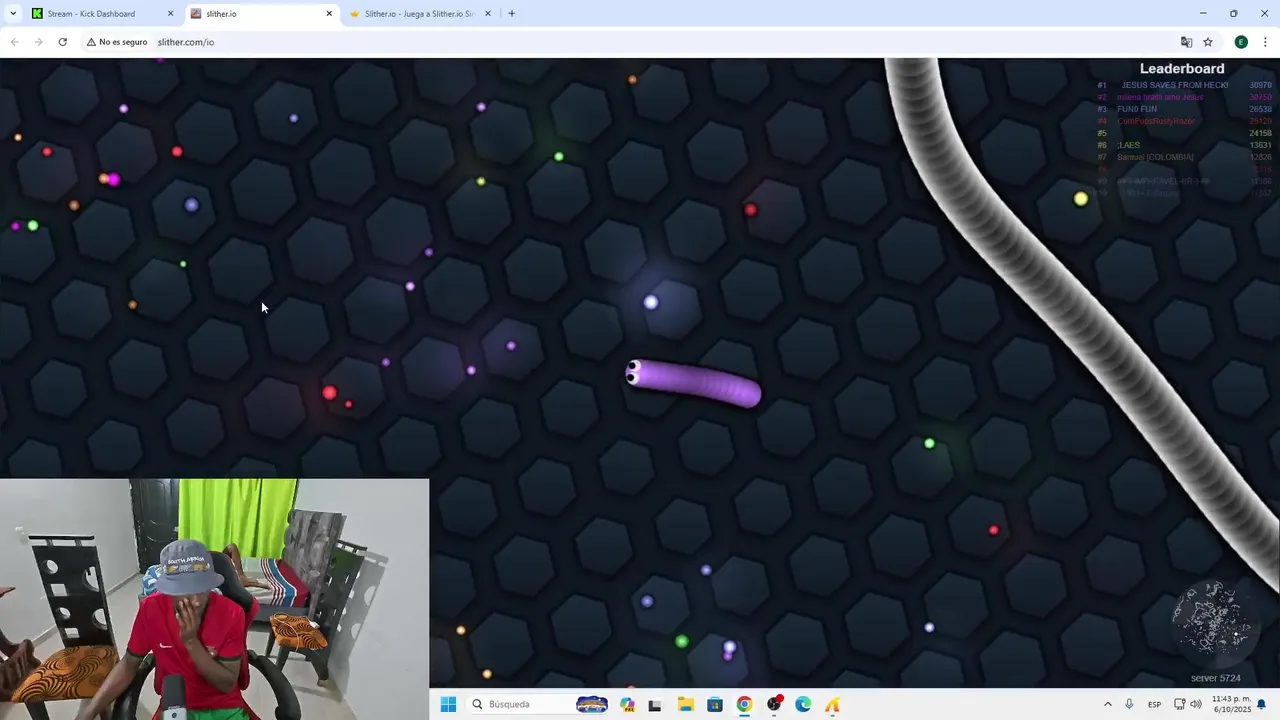The image size is (1280, 720).
Task: Bookmark this page with the star icon
Action: click(x=1208, y=42)
